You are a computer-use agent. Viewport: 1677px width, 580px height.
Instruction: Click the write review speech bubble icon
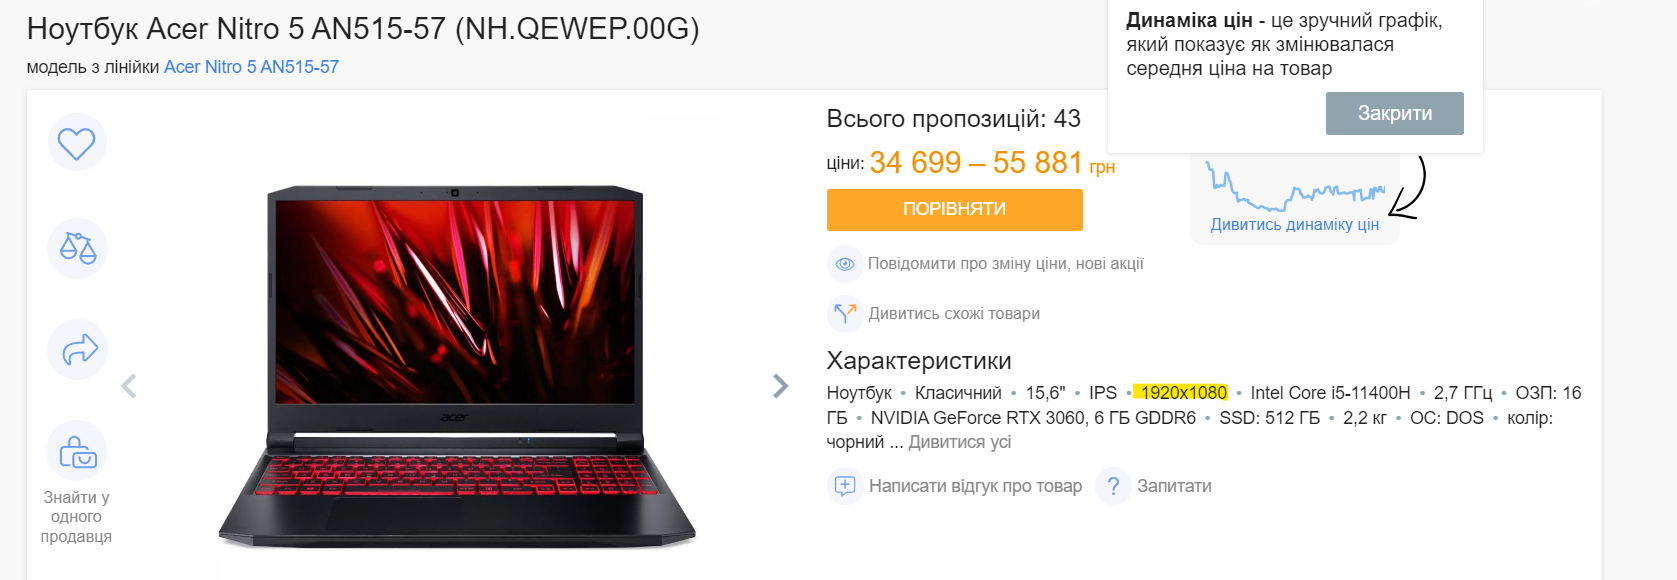coord(845,486)
